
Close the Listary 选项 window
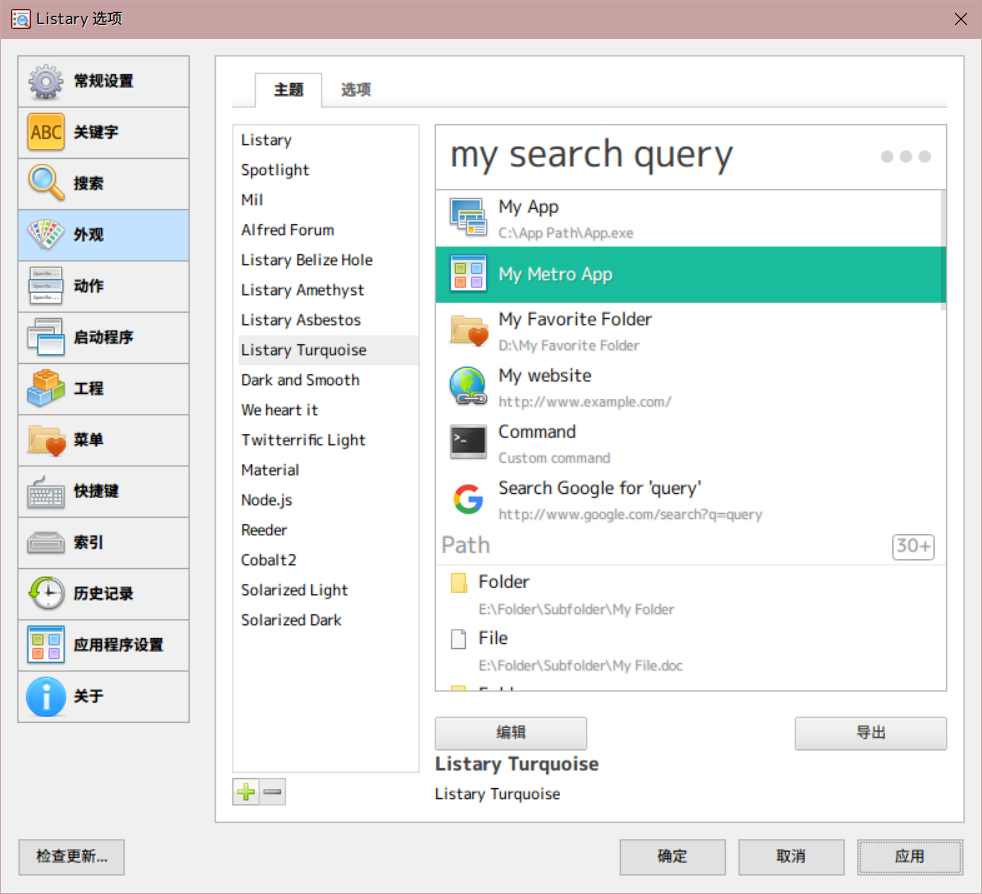(961, 19)
